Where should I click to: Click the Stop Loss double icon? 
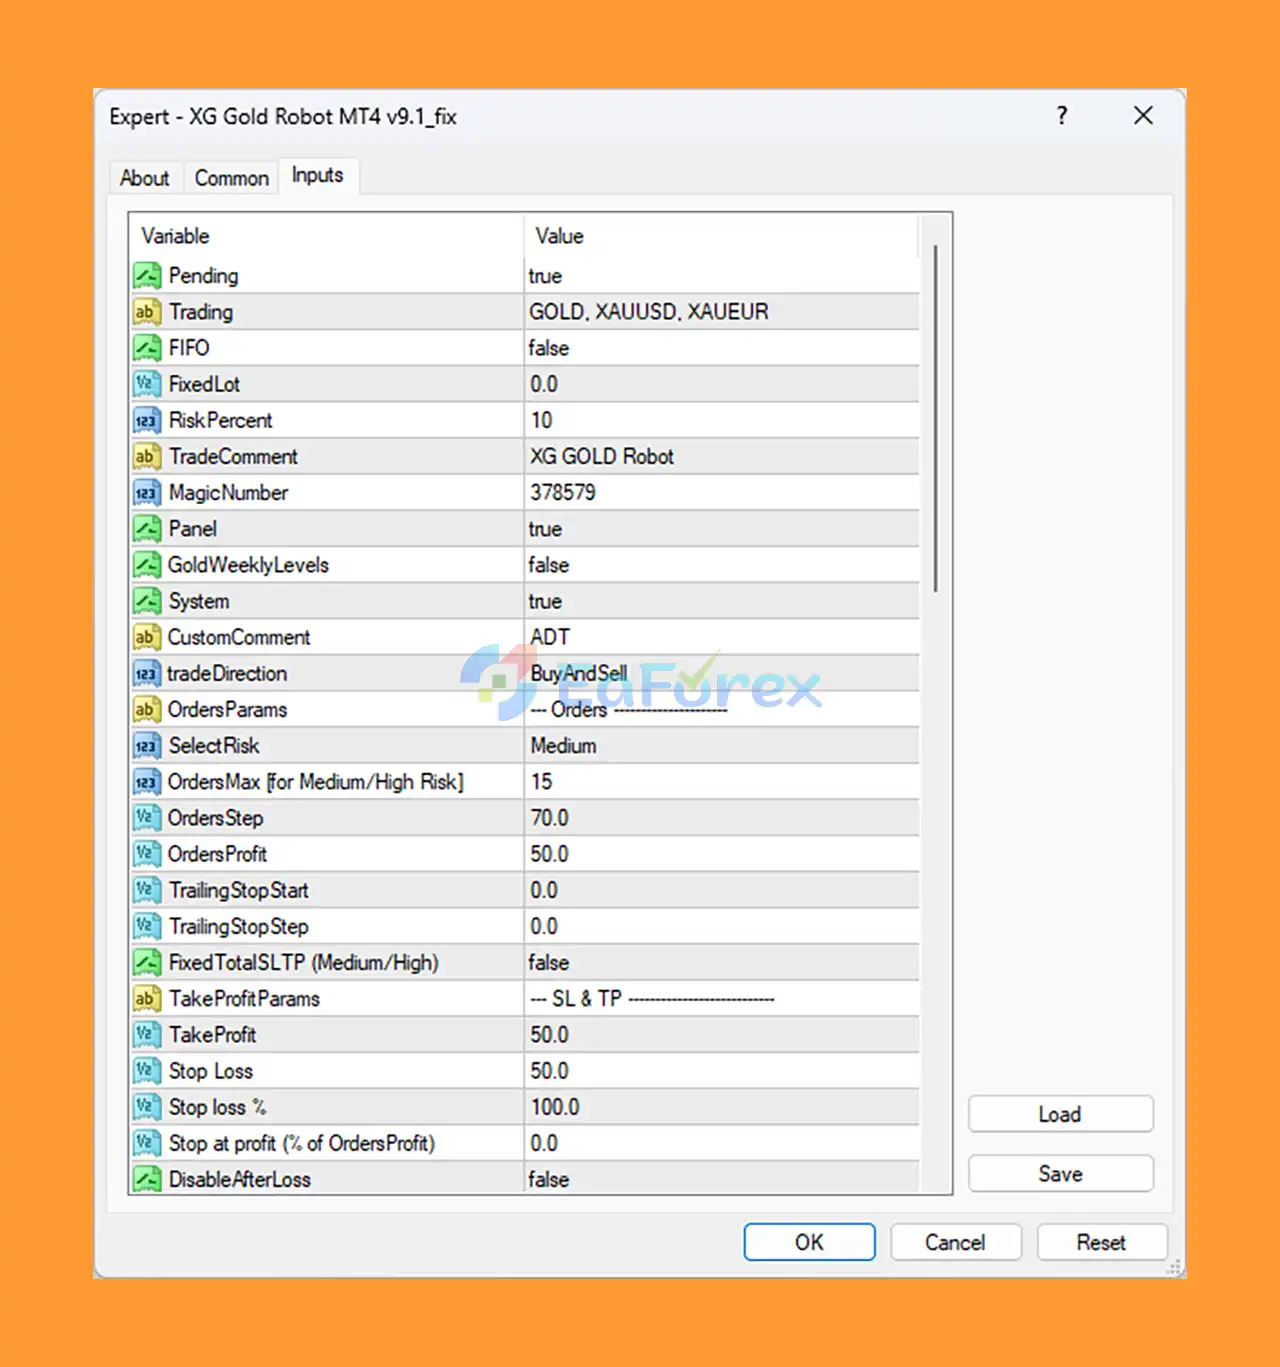pyautogui.click(x=147, y=1071)
